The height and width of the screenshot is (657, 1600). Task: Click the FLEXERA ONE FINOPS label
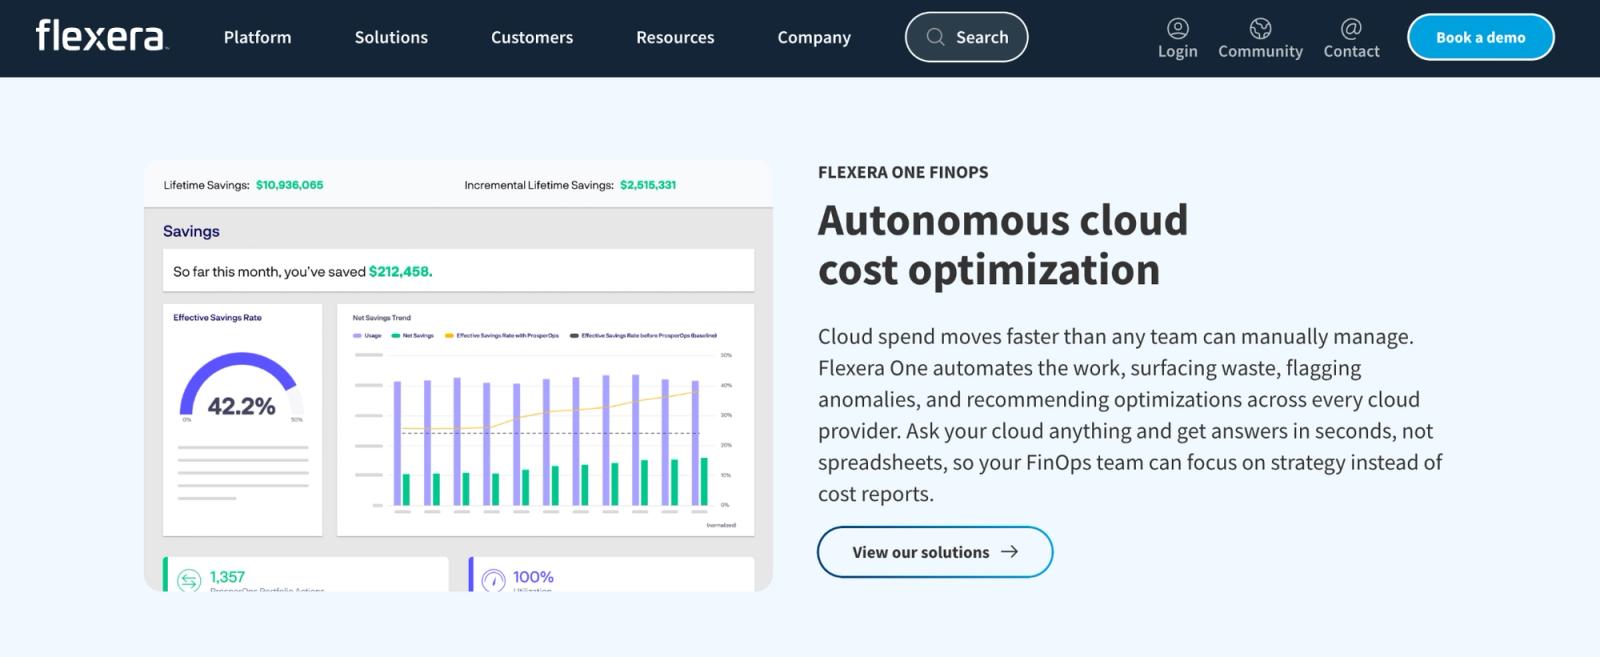pyautogui.click(x=903, y=172)
